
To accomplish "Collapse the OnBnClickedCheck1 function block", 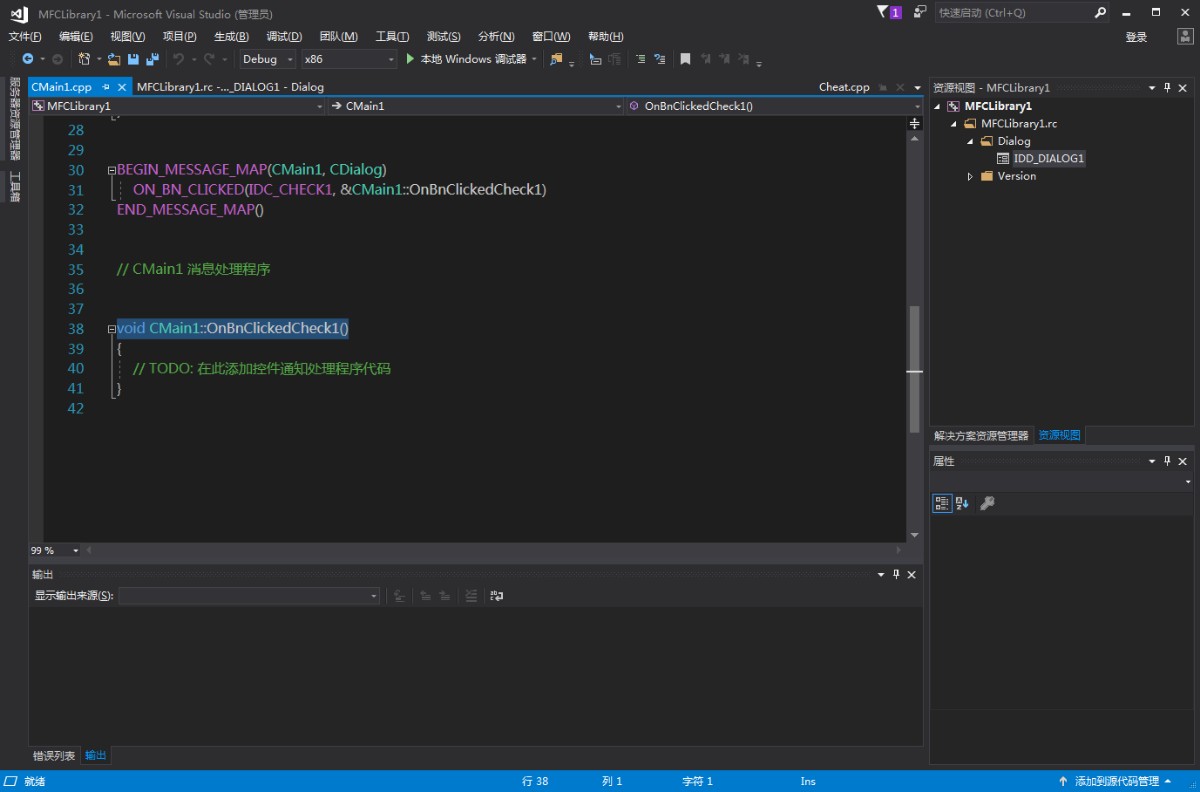I will tap(112, 329).
